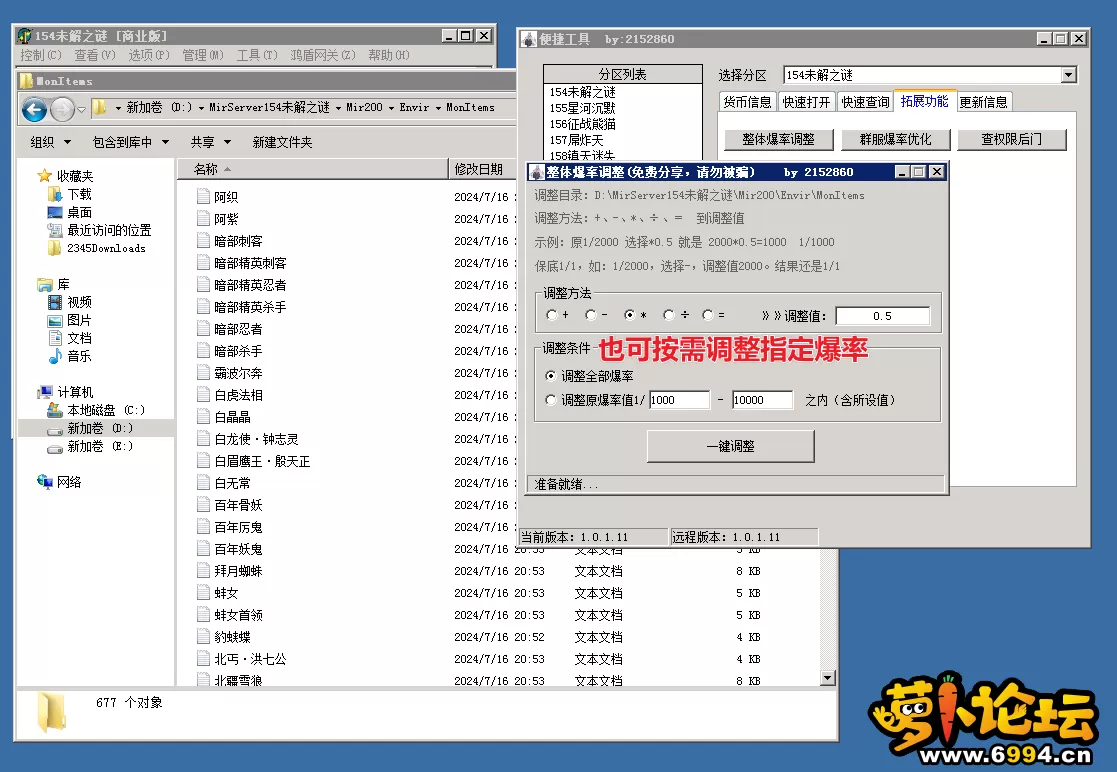Open 查看(V) menu
The height and width of the screenshot is (772, 1117).
(x=95, y=55)
